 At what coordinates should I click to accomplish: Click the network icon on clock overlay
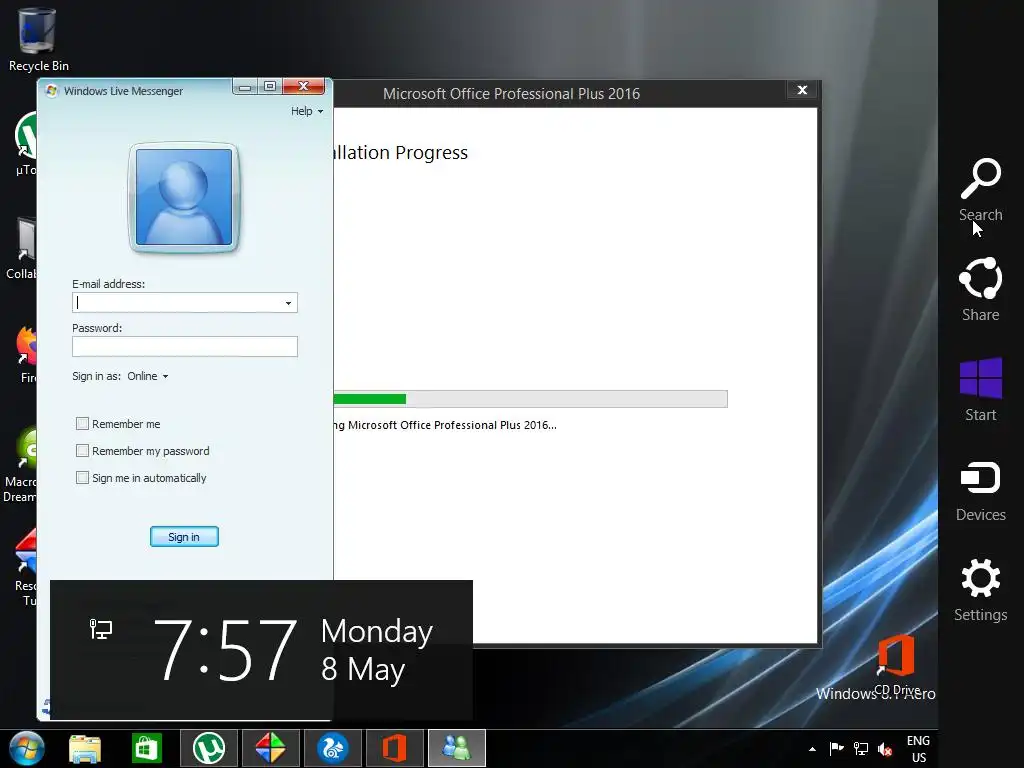pyautogui.click(x=101, y=629)
